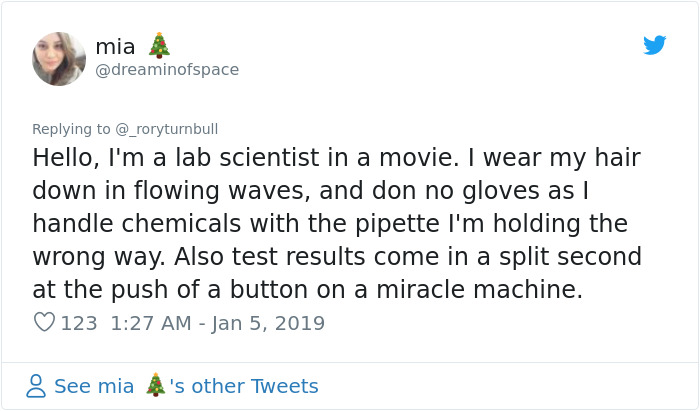Open the @_roryturnbull mention

tap(167, 129)
